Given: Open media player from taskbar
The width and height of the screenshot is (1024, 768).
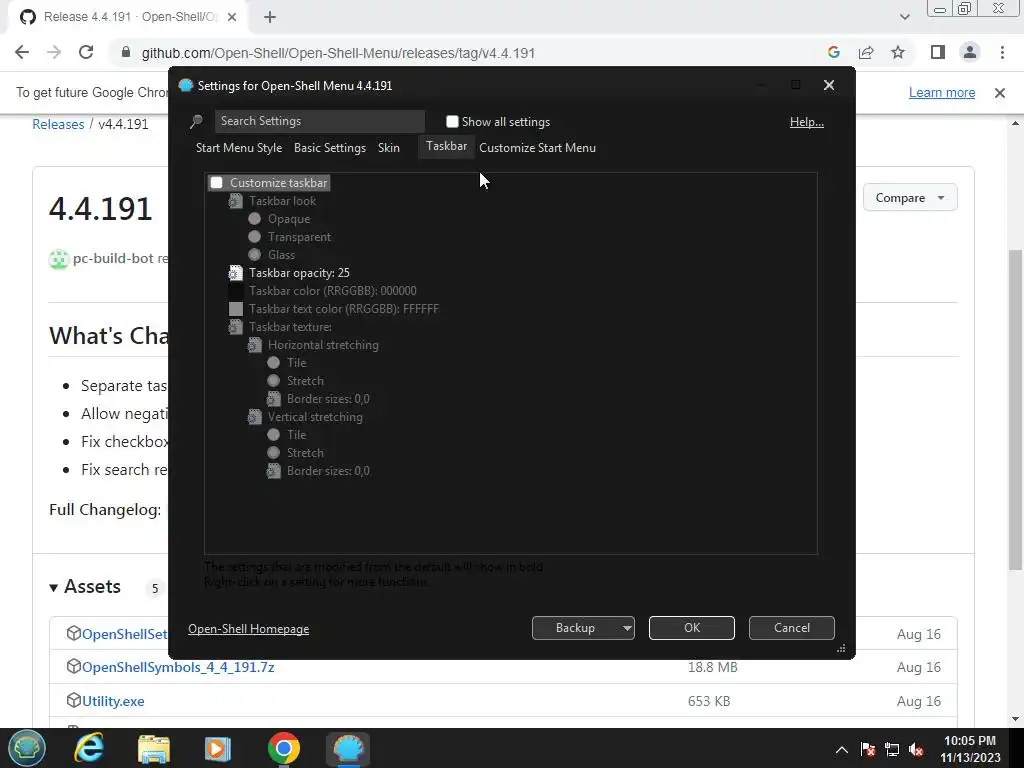Looking at the screenshot, I should click(217, 748).
